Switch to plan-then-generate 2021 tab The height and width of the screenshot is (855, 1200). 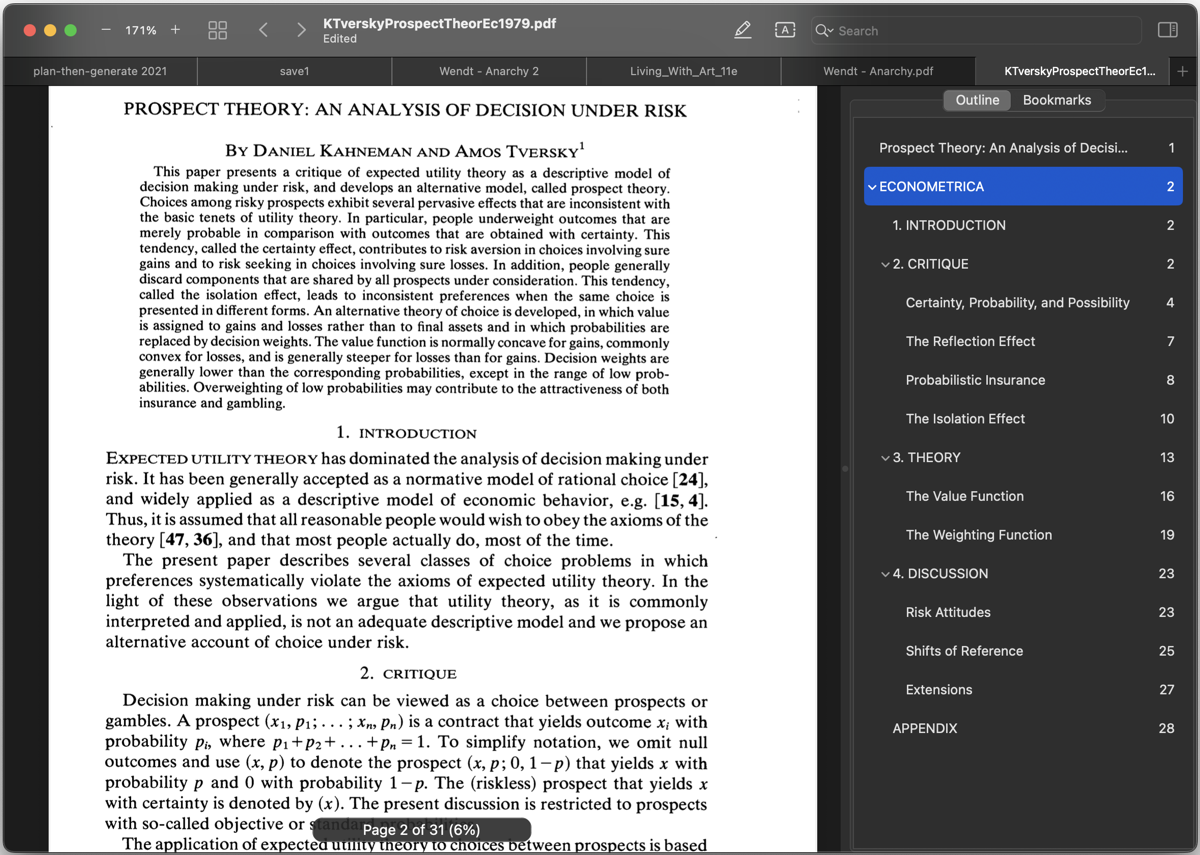pyautogui.click(x=100, y=71)
